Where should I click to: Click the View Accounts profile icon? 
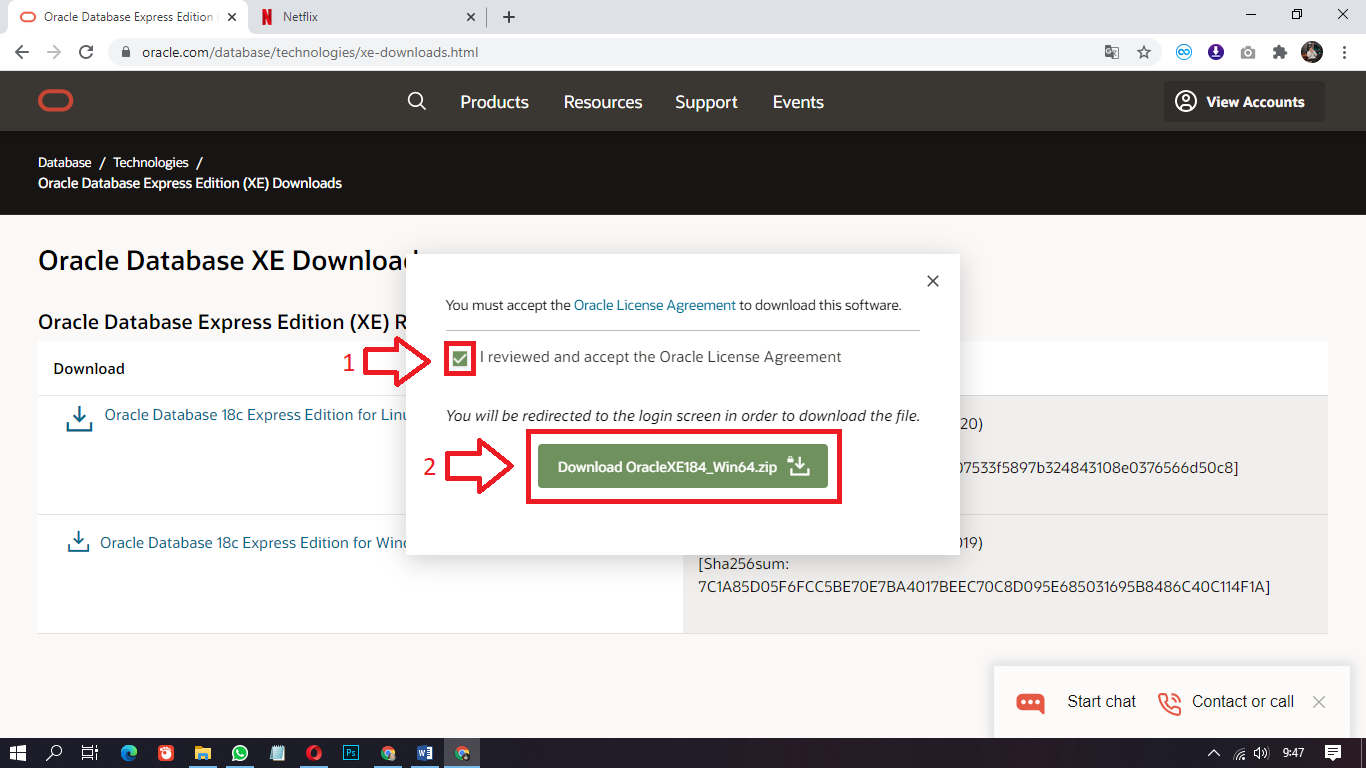pos(1186,101)
